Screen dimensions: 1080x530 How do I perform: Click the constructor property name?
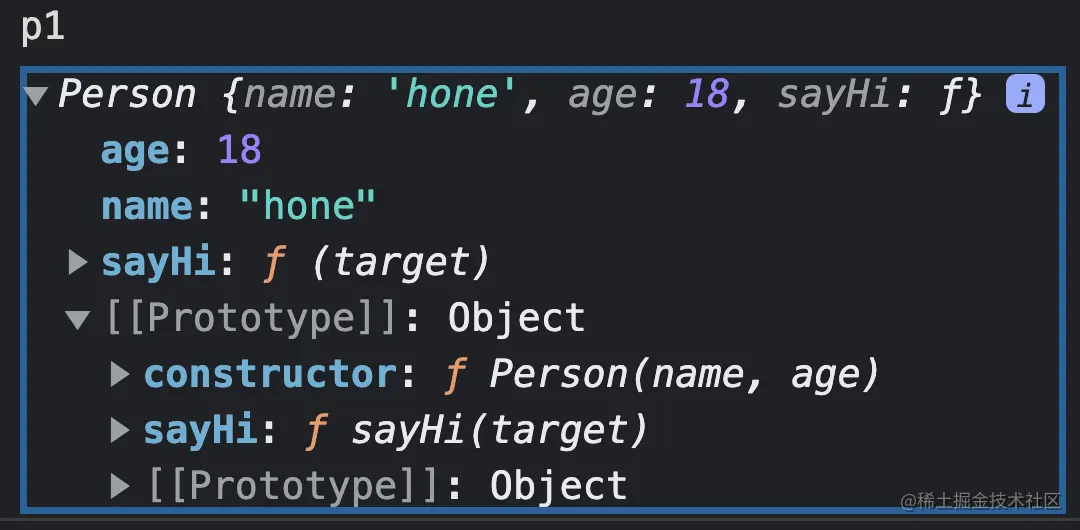270,375
